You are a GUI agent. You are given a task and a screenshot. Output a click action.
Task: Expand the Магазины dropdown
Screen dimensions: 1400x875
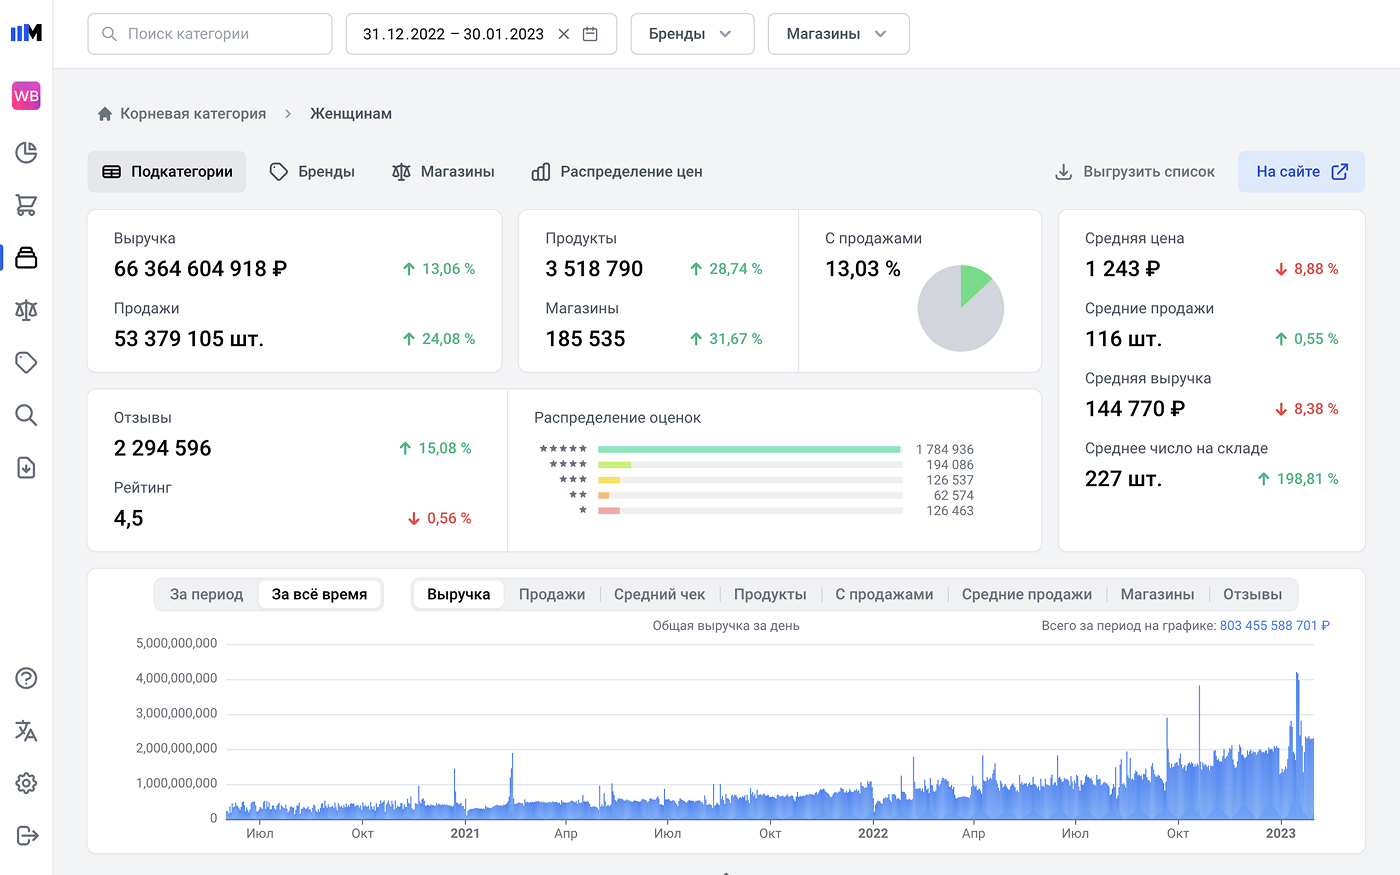(838, 34)
